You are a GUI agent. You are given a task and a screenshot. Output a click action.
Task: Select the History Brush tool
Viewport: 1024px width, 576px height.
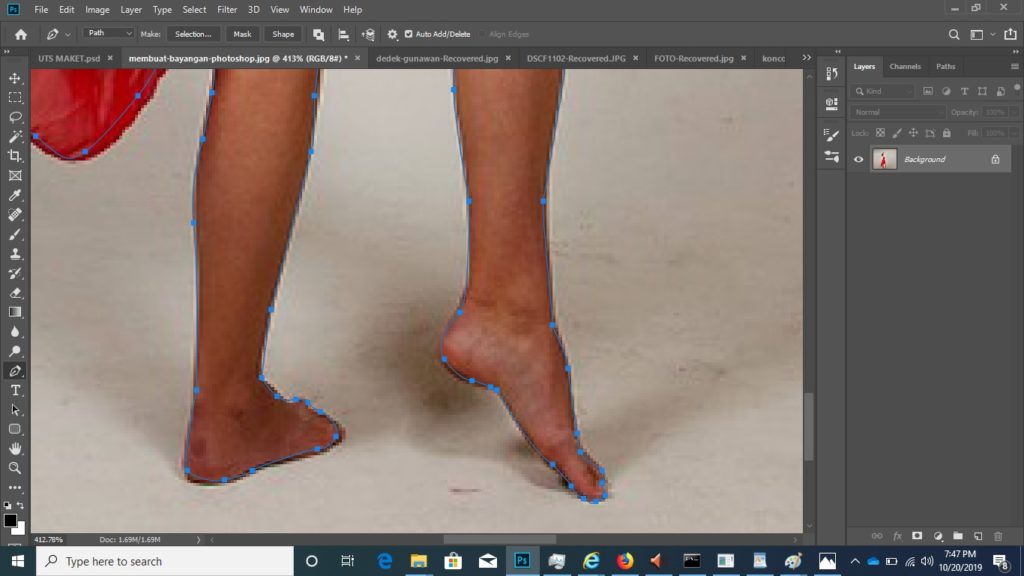pyautogui.click(x=15, y=274)
